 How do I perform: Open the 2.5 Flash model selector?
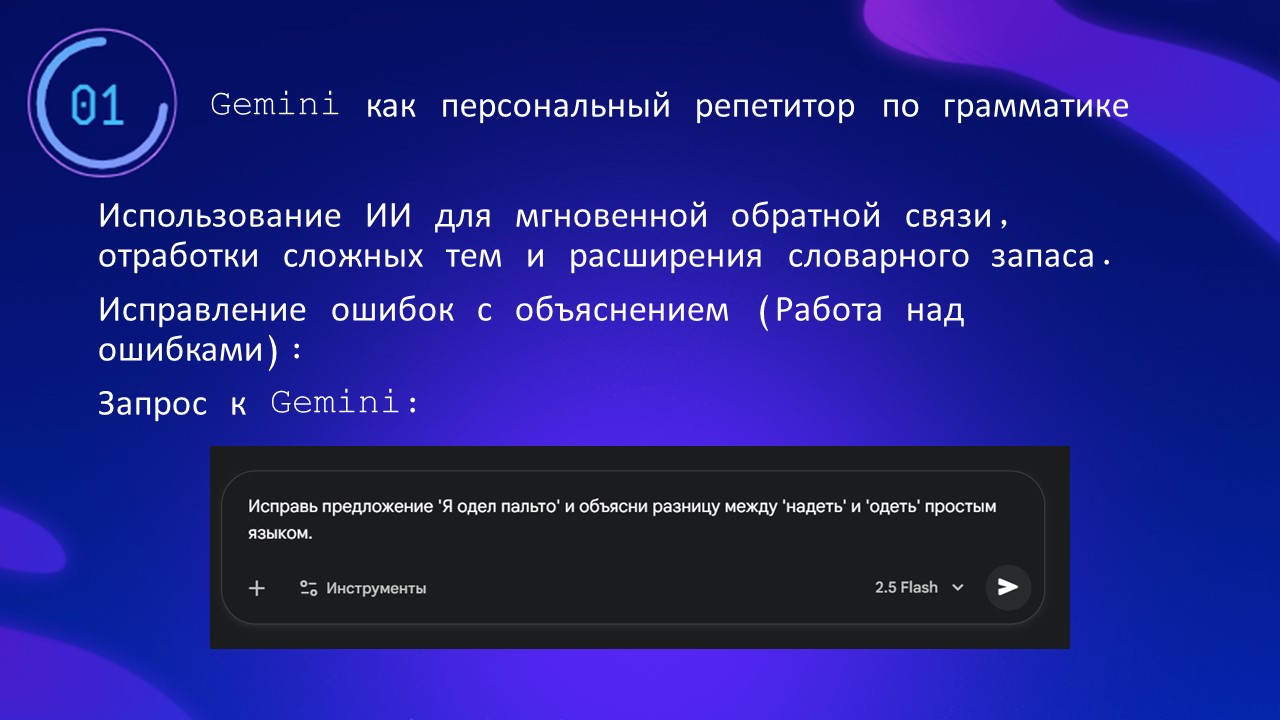point(906,587)
